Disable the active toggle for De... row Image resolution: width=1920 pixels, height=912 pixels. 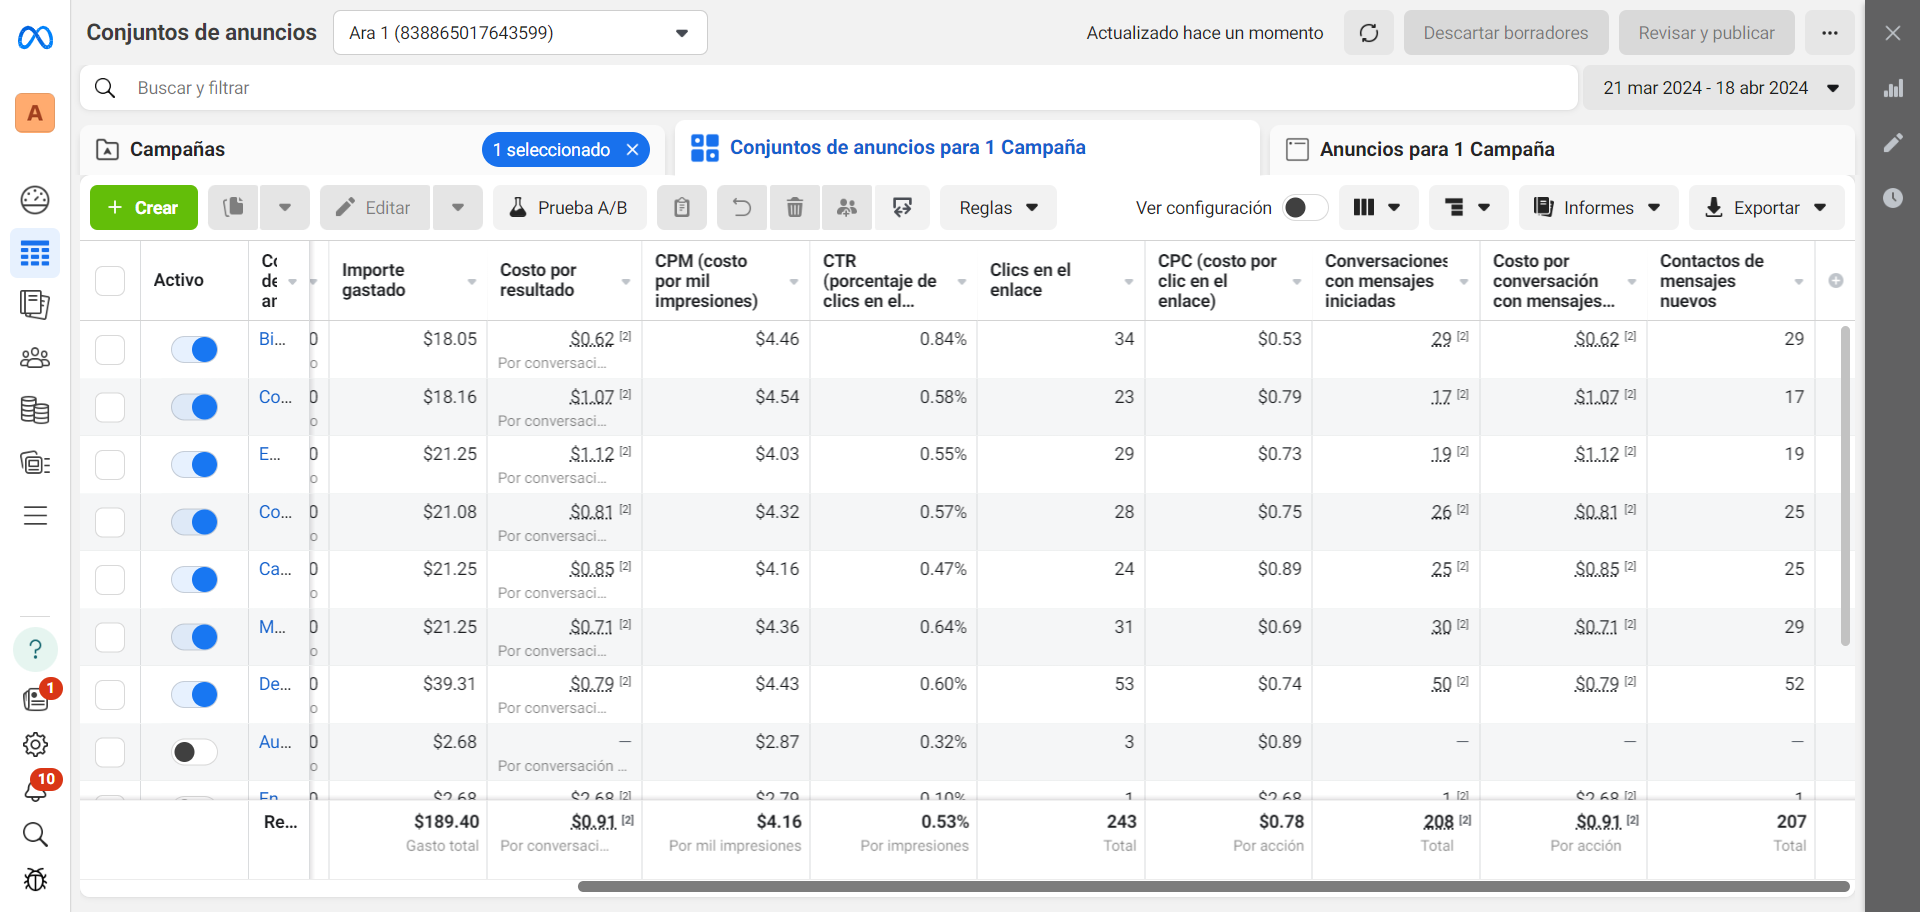(x=194, y=694)
